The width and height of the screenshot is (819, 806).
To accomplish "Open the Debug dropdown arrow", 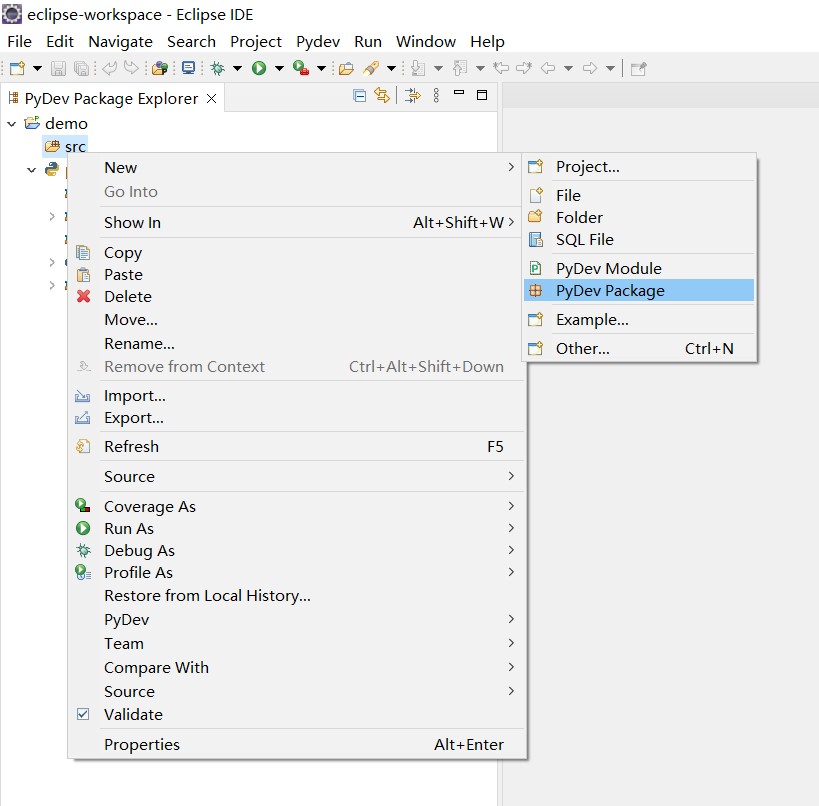I will (x=237, y=68).
